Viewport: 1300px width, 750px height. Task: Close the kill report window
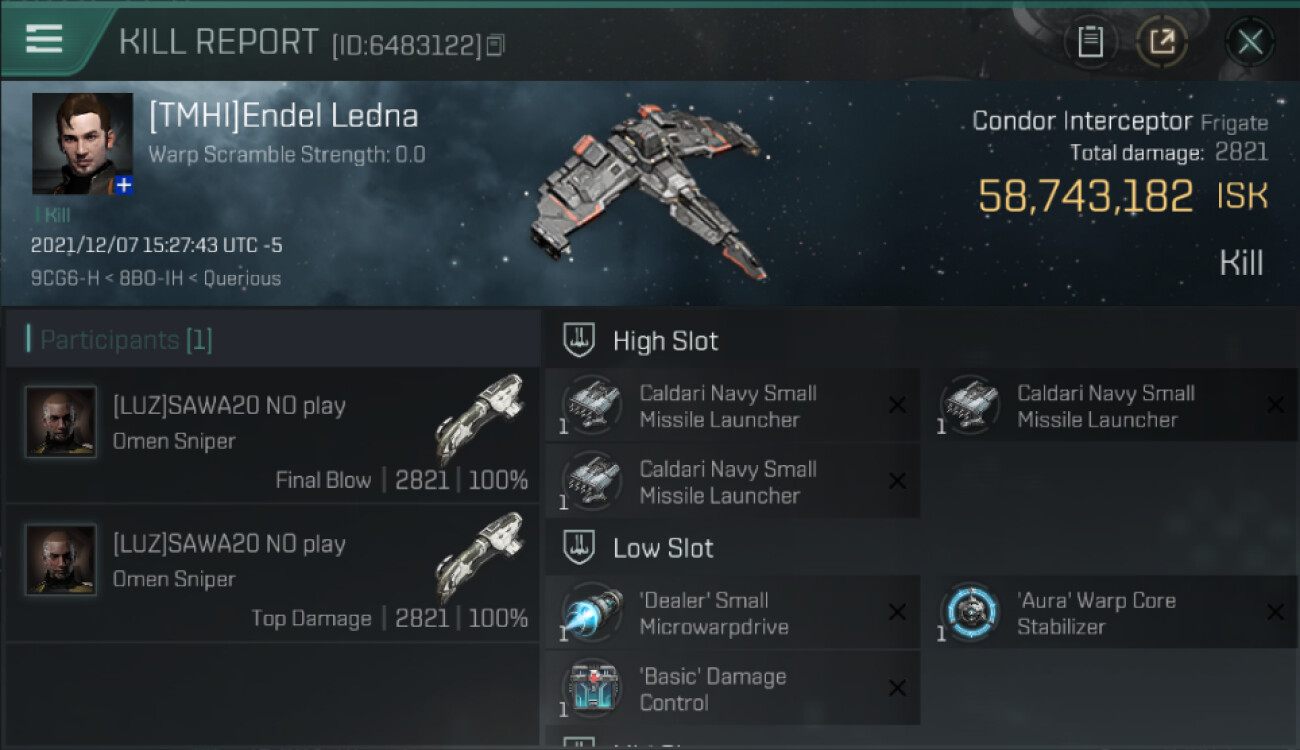1250,42
